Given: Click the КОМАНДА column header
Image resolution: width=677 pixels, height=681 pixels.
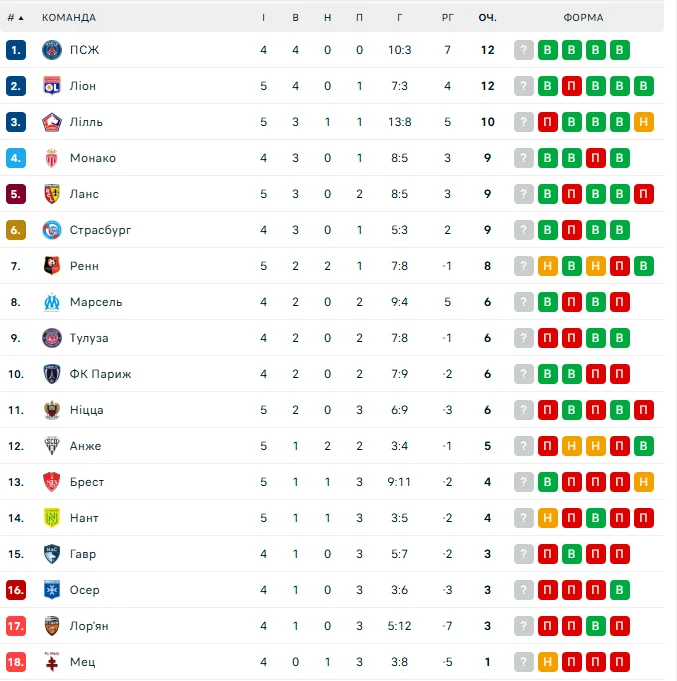Looking at the screenshot, I should pos(69,18).
